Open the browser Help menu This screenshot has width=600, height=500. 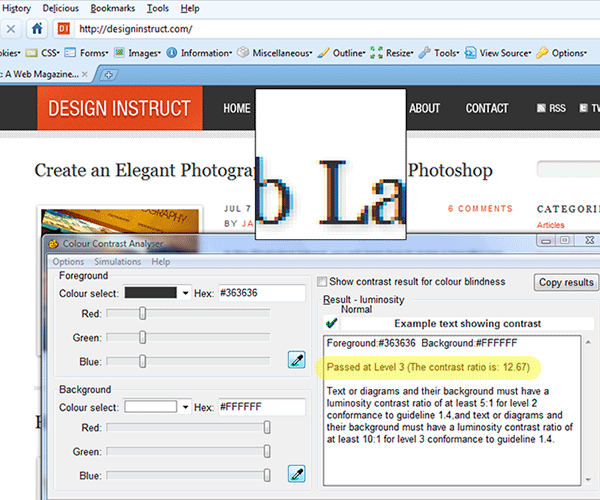coord(190,8)
